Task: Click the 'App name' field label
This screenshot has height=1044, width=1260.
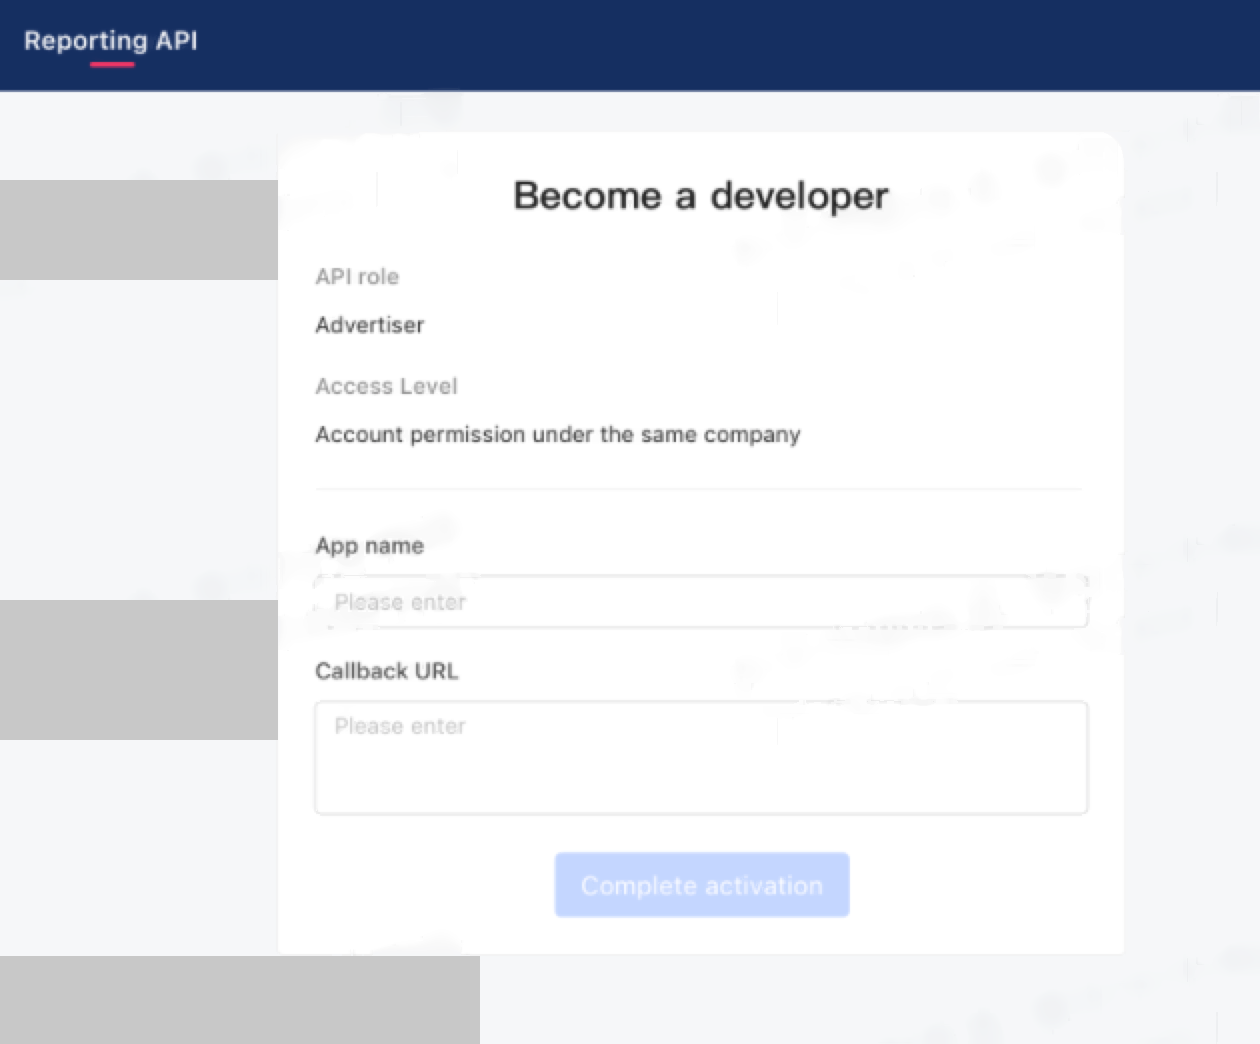Action: tap(370, 546)
